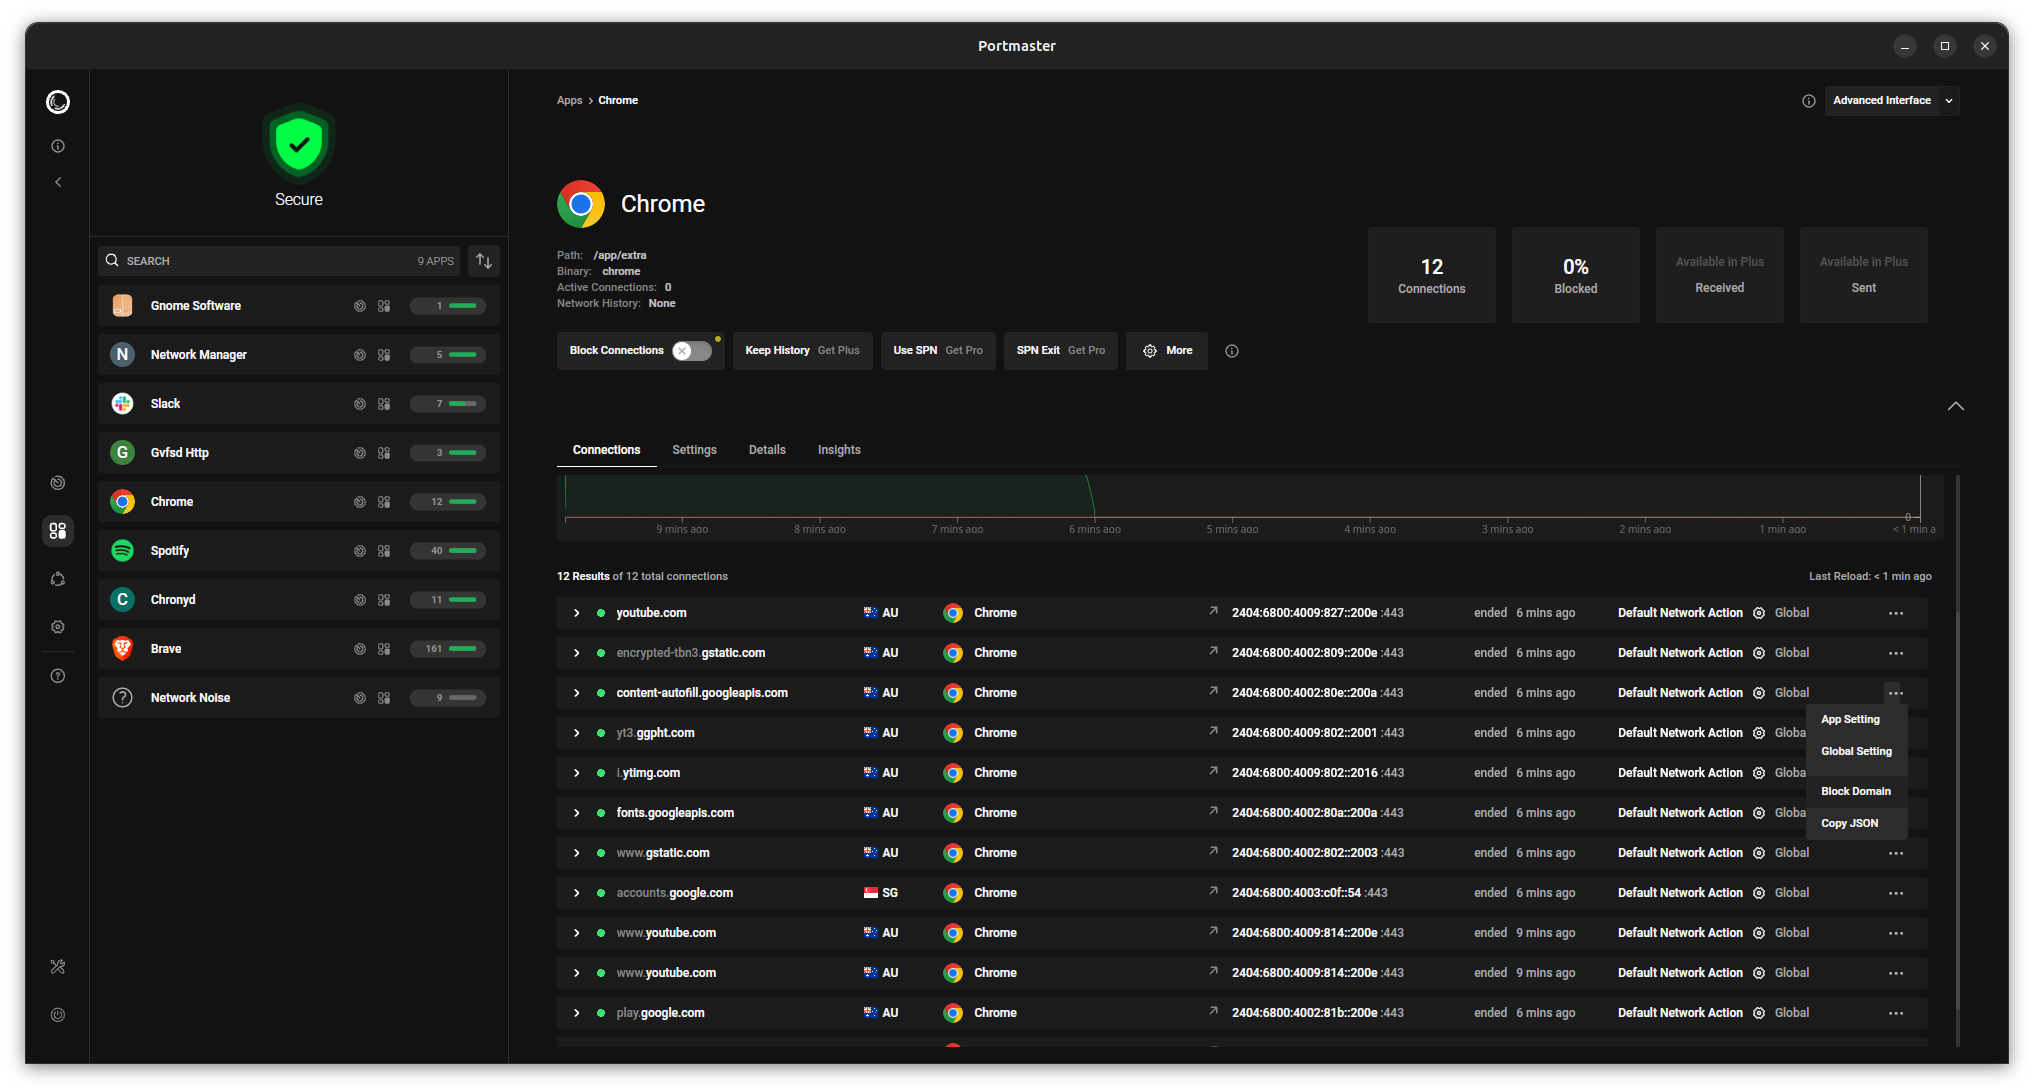
Task: Focus the app Search field
Action: click(279, 261)
